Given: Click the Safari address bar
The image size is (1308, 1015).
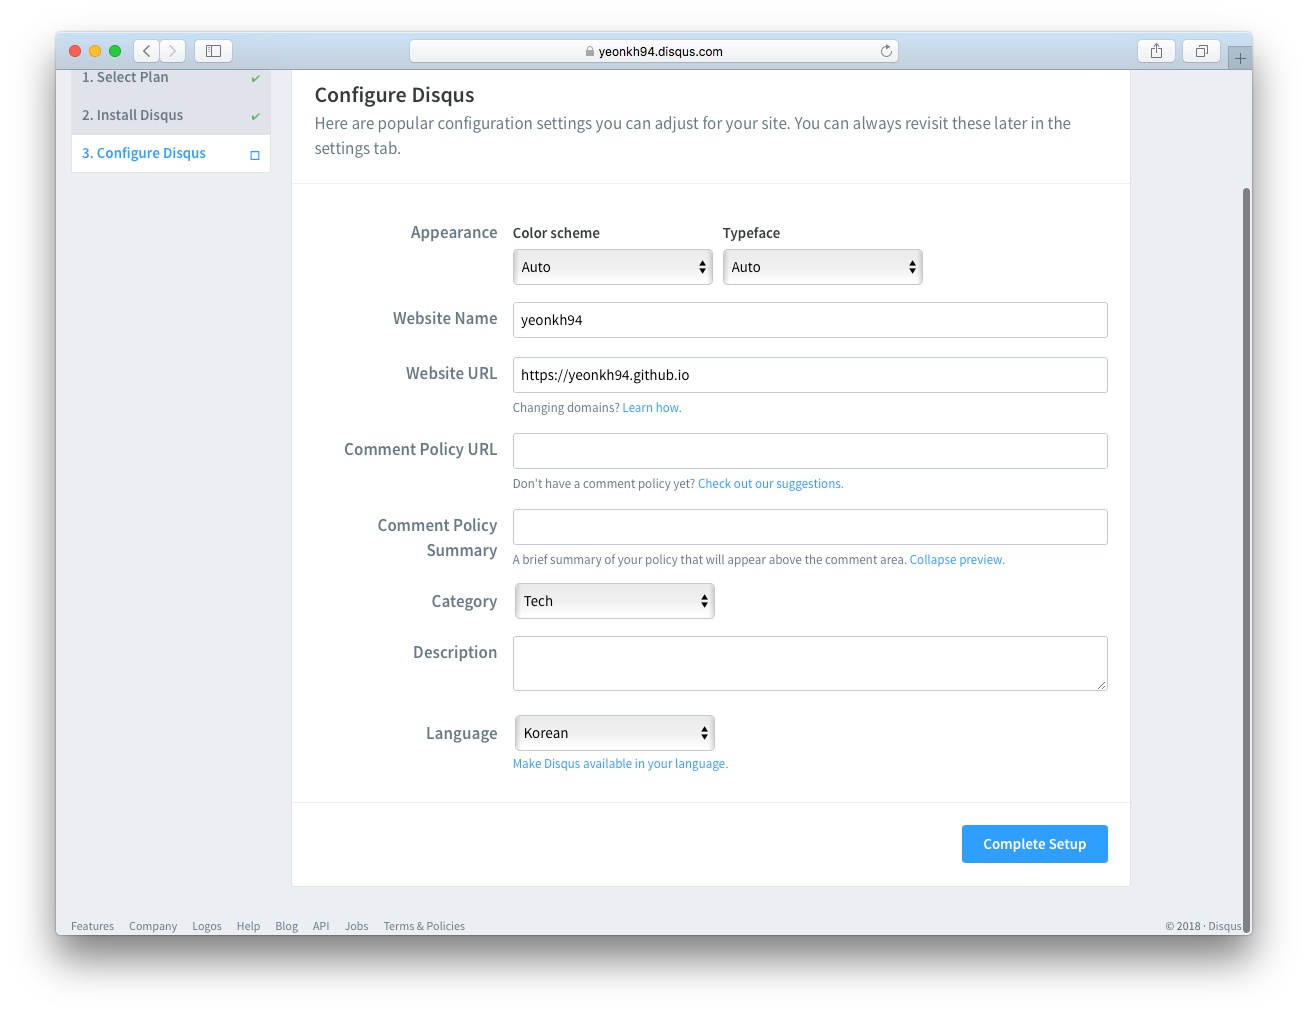Looking at the screenshot, I should tap(654, 51).
